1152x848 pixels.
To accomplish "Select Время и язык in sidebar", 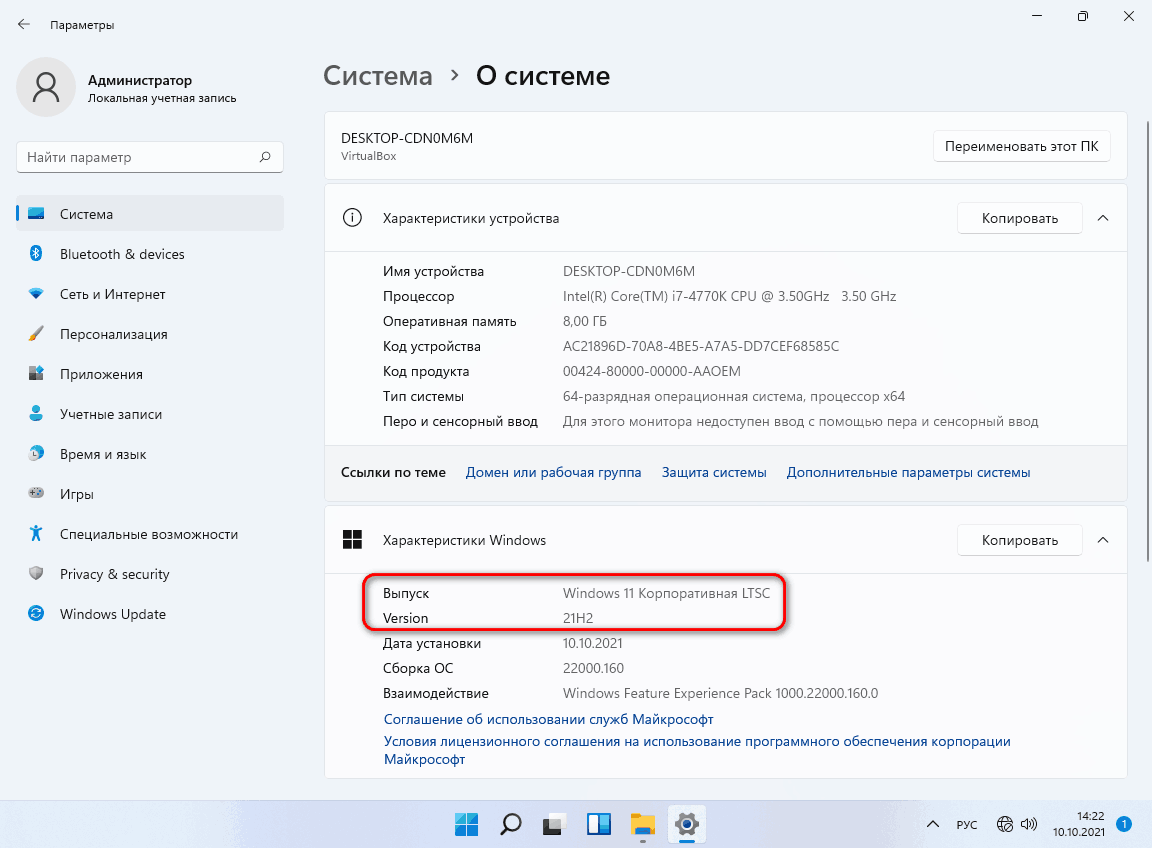I will click(103, 454).
